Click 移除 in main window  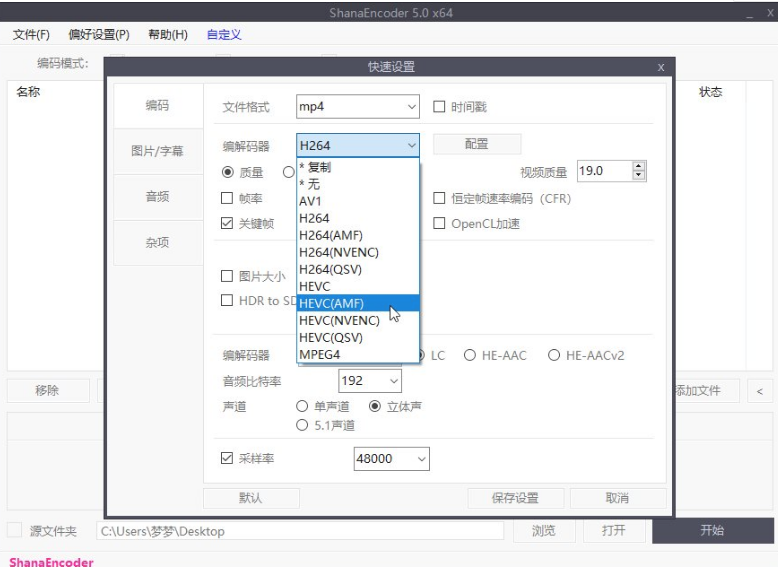click(48, 391)
